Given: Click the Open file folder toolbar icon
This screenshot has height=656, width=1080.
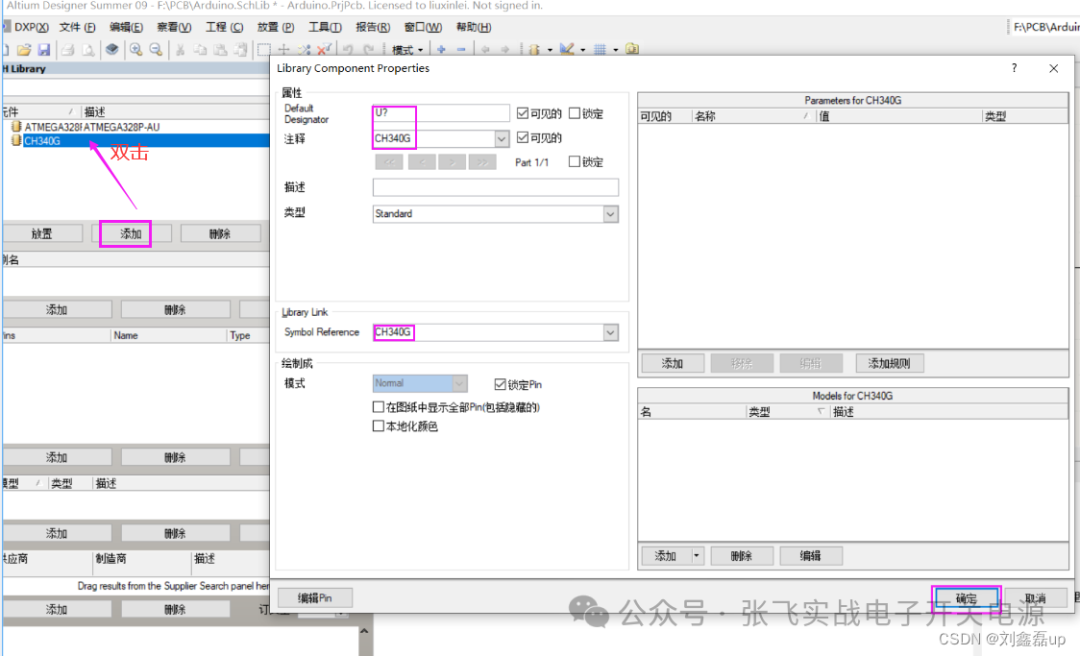Looking at the screenshot, I should tap(23, 49).
